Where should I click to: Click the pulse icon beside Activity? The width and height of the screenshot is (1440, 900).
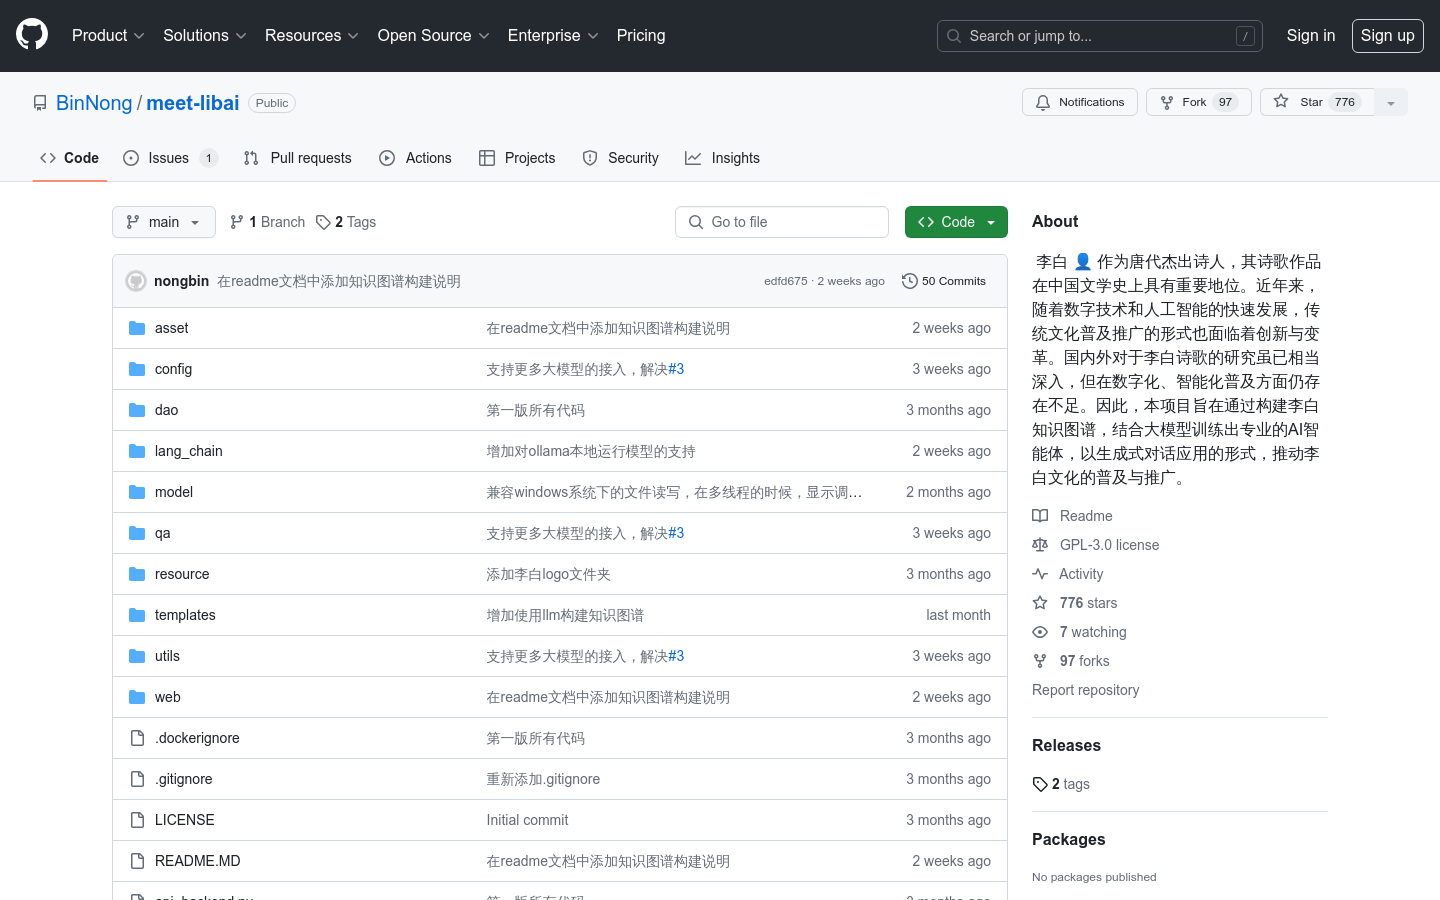[x=1040, y=574]
